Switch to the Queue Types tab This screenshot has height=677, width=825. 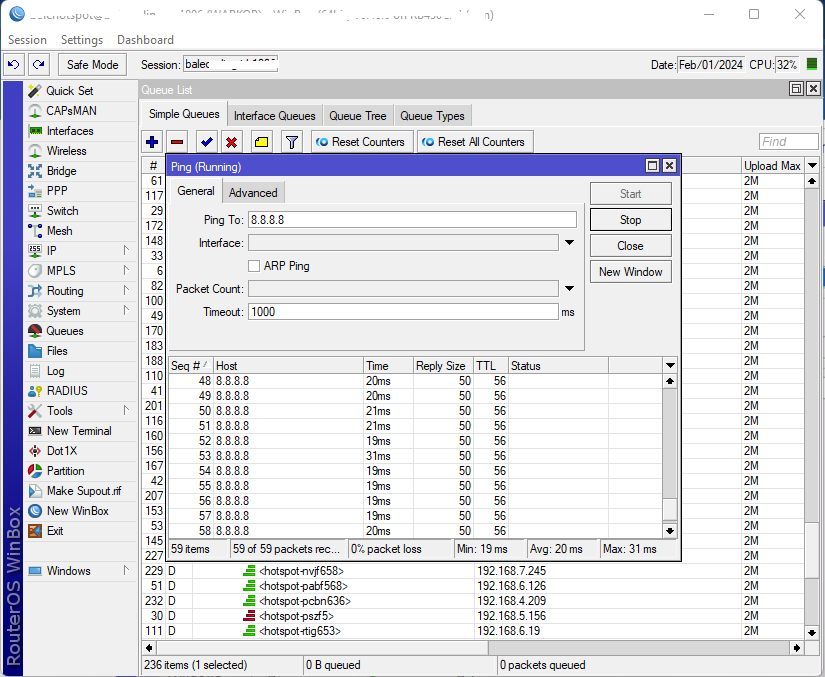[x=432, y=116]
